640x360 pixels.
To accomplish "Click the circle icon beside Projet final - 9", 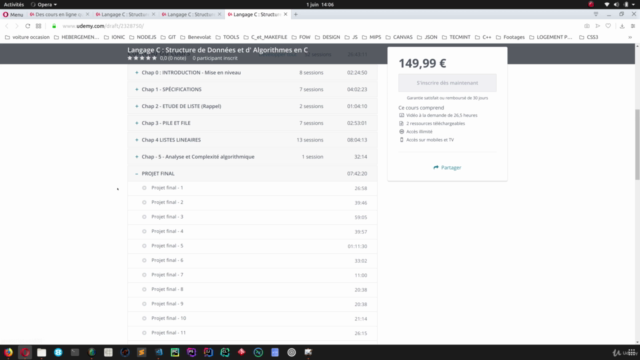I will point(144,304).
